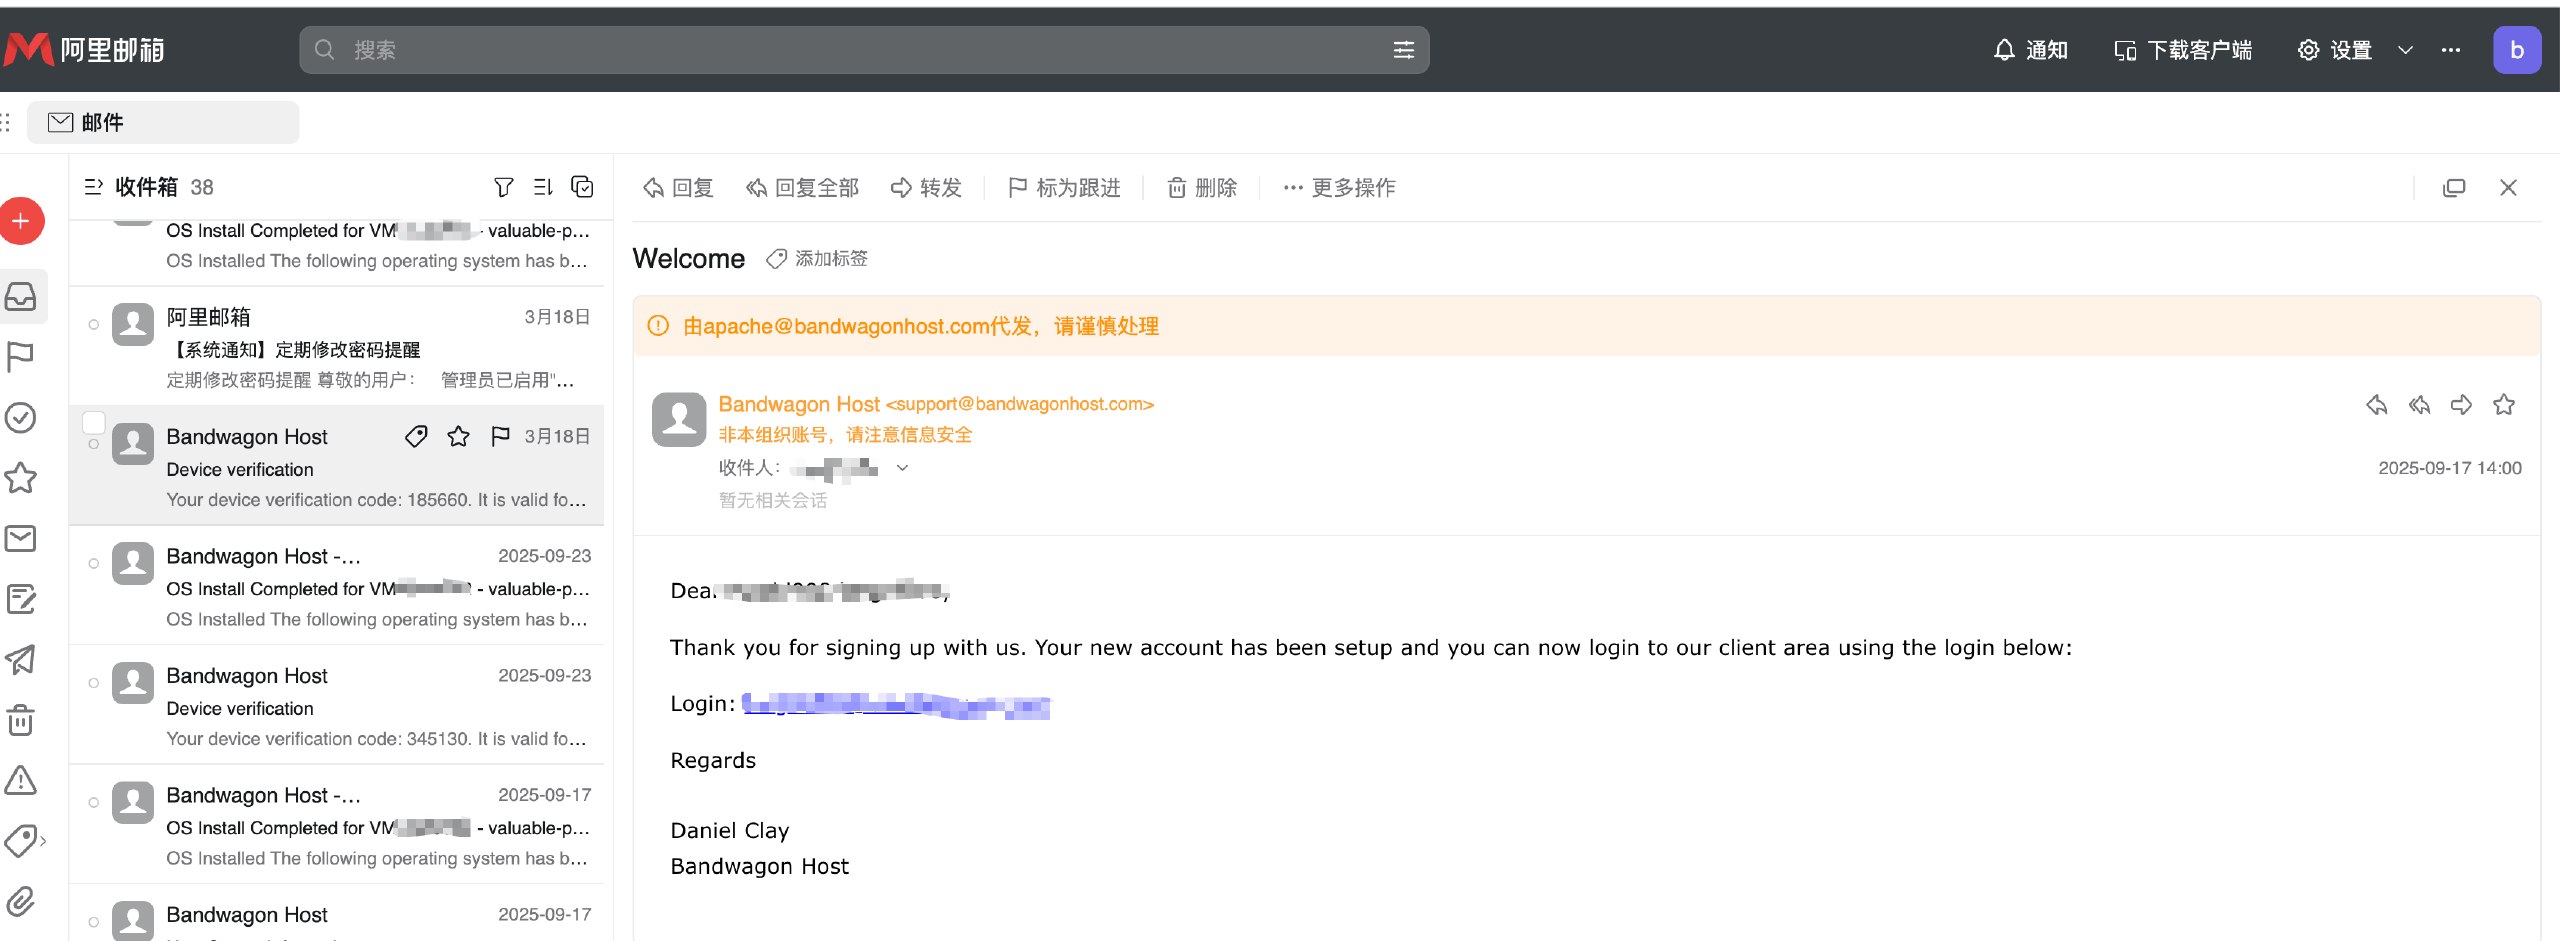The width and height of the screenshot is (2560, 941).
Task: Open the purple user avatar 'b'
Action: [x=2517, y=50]
